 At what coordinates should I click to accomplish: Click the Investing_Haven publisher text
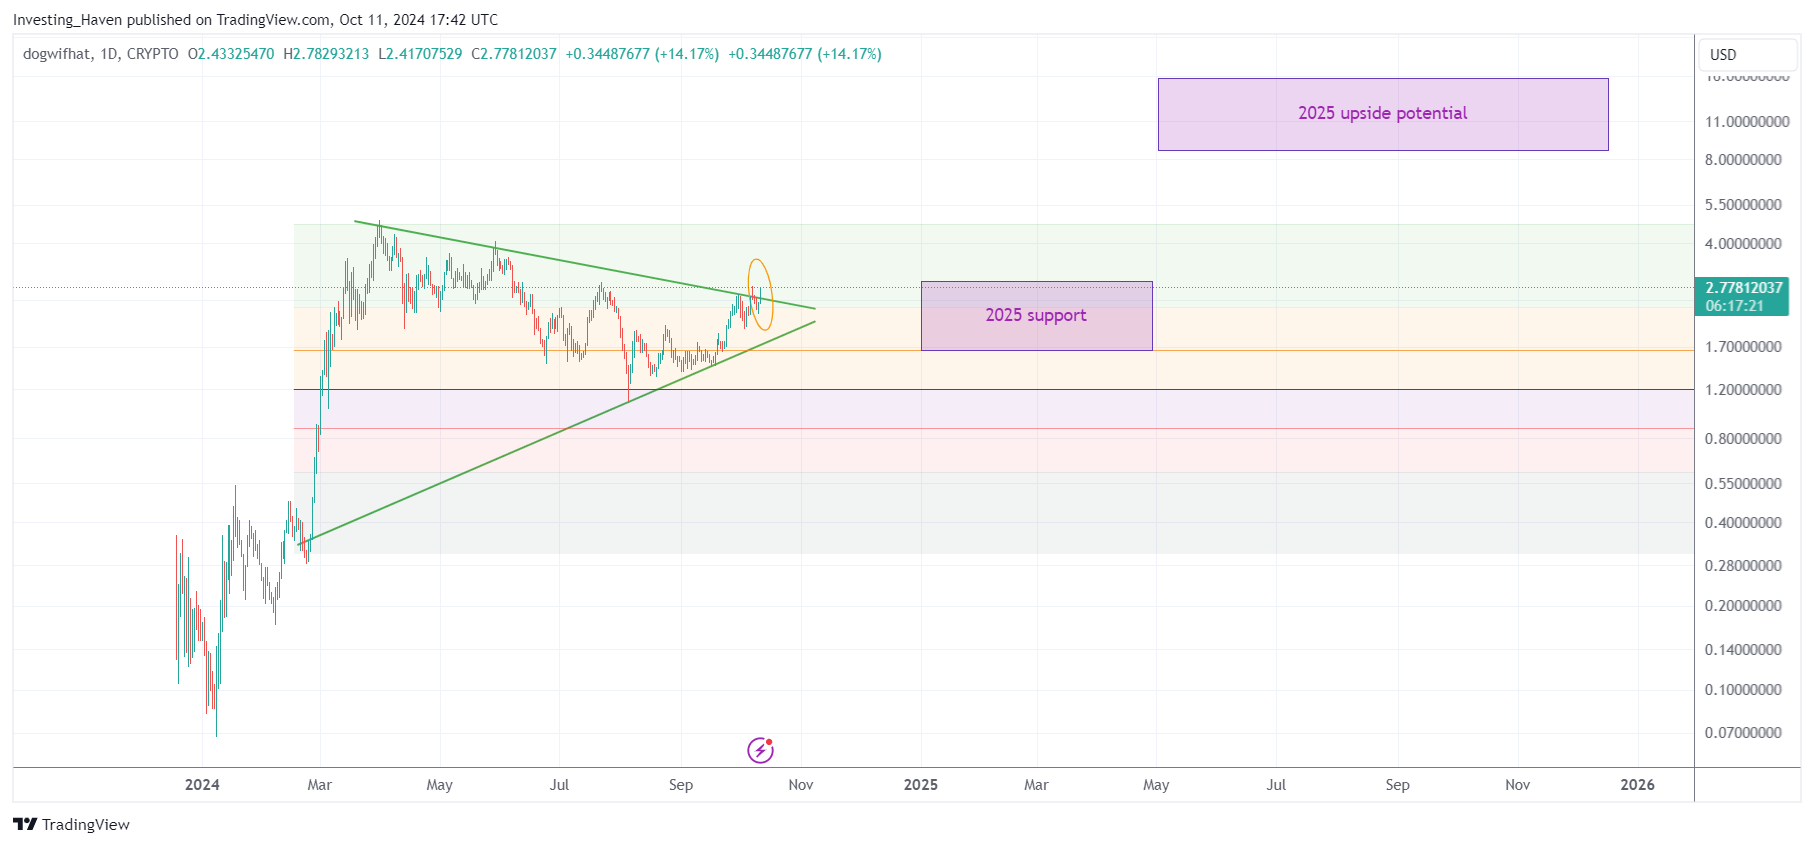pyautogui.click(x=67, y=20)
